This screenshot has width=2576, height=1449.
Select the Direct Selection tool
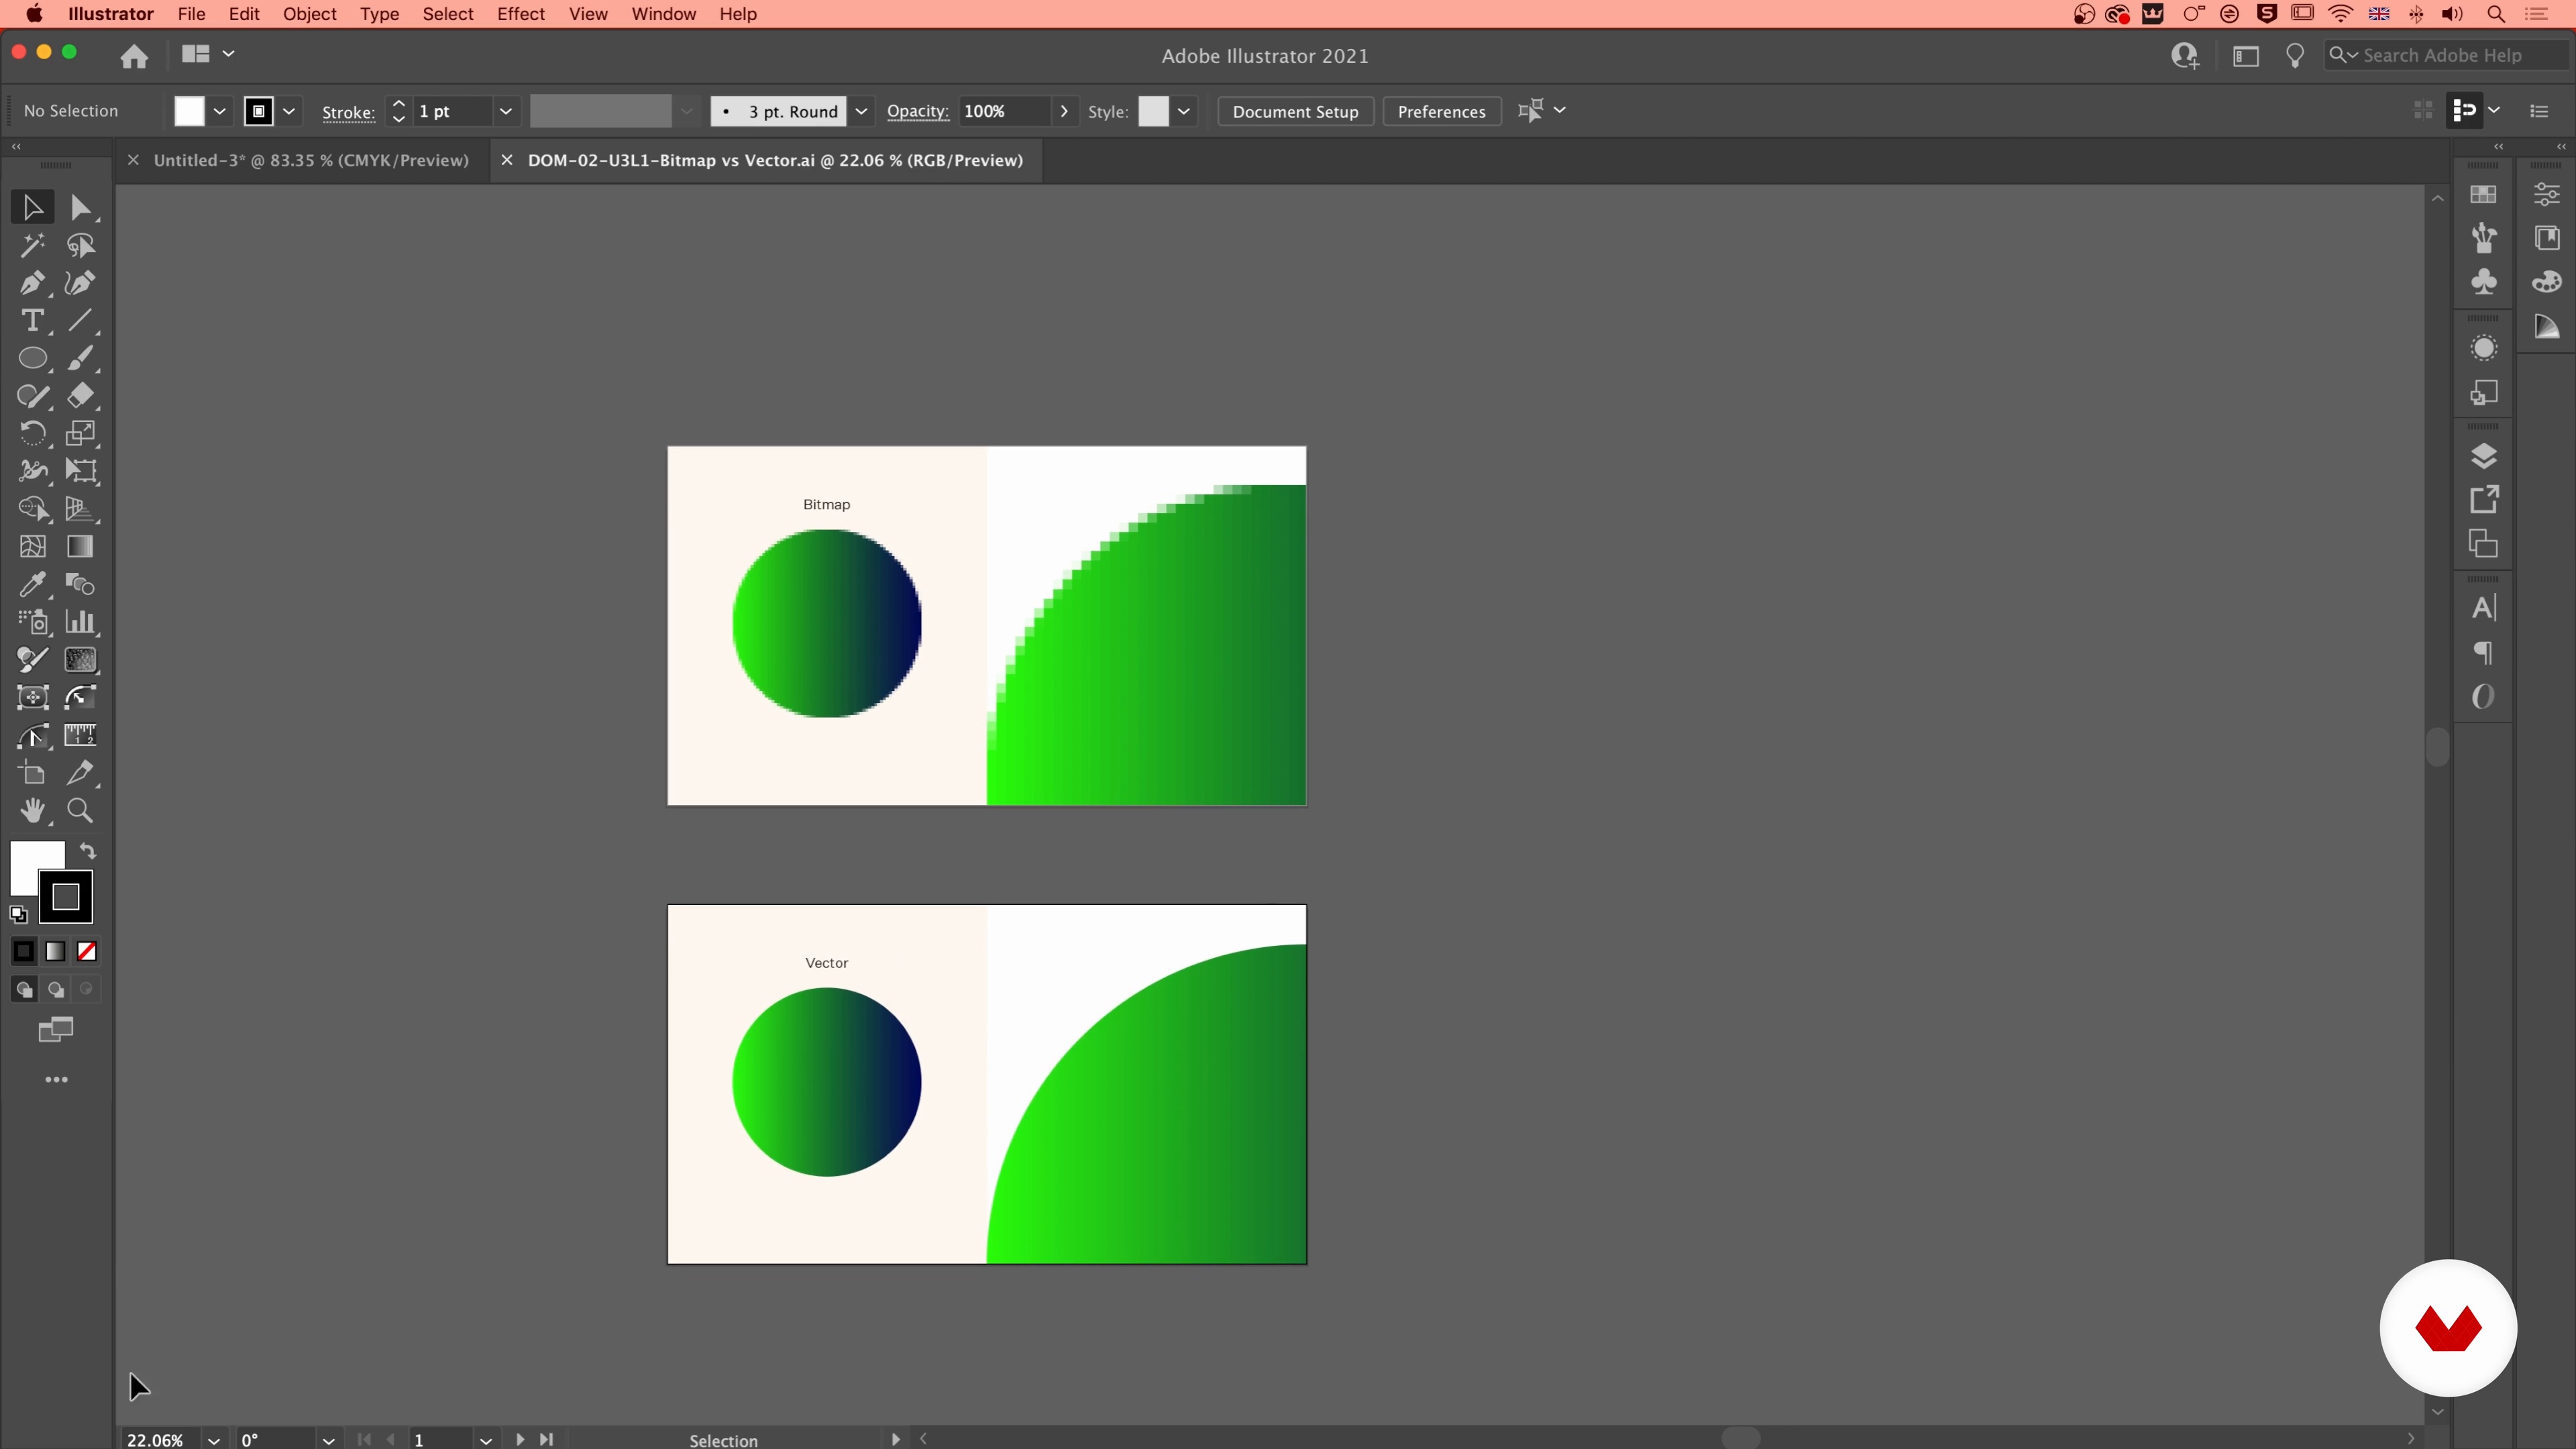[80, 207]
